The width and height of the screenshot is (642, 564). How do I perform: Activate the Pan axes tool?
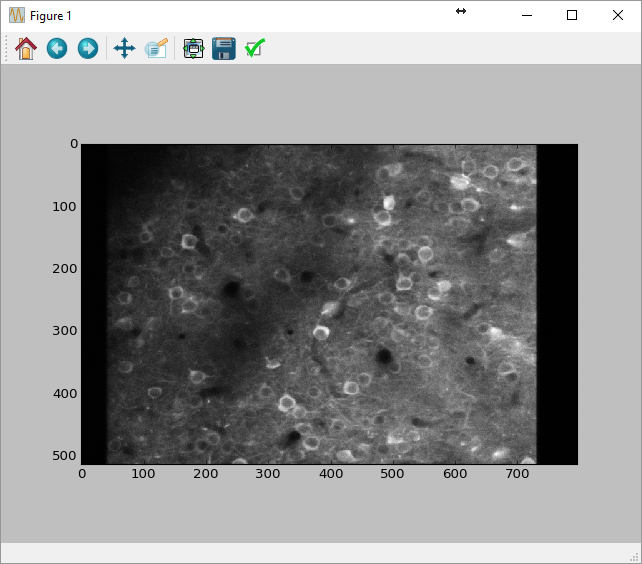point(124,48)
